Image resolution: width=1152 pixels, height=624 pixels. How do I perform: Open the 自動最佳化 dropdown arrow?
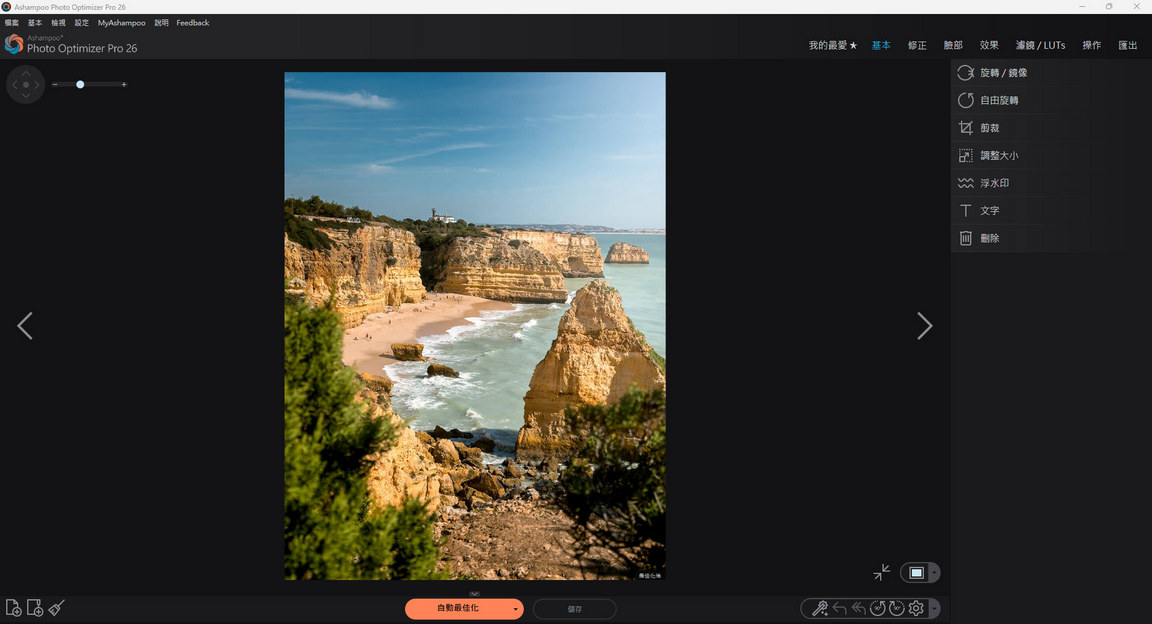point(515,608)
